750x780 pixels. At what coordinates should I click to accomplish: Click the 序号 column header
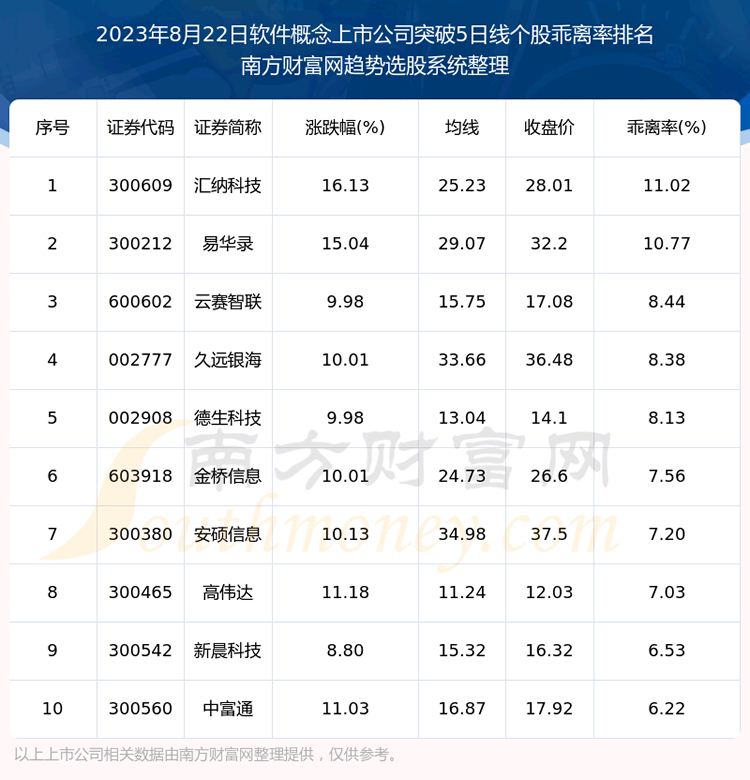tap(52, 128)
